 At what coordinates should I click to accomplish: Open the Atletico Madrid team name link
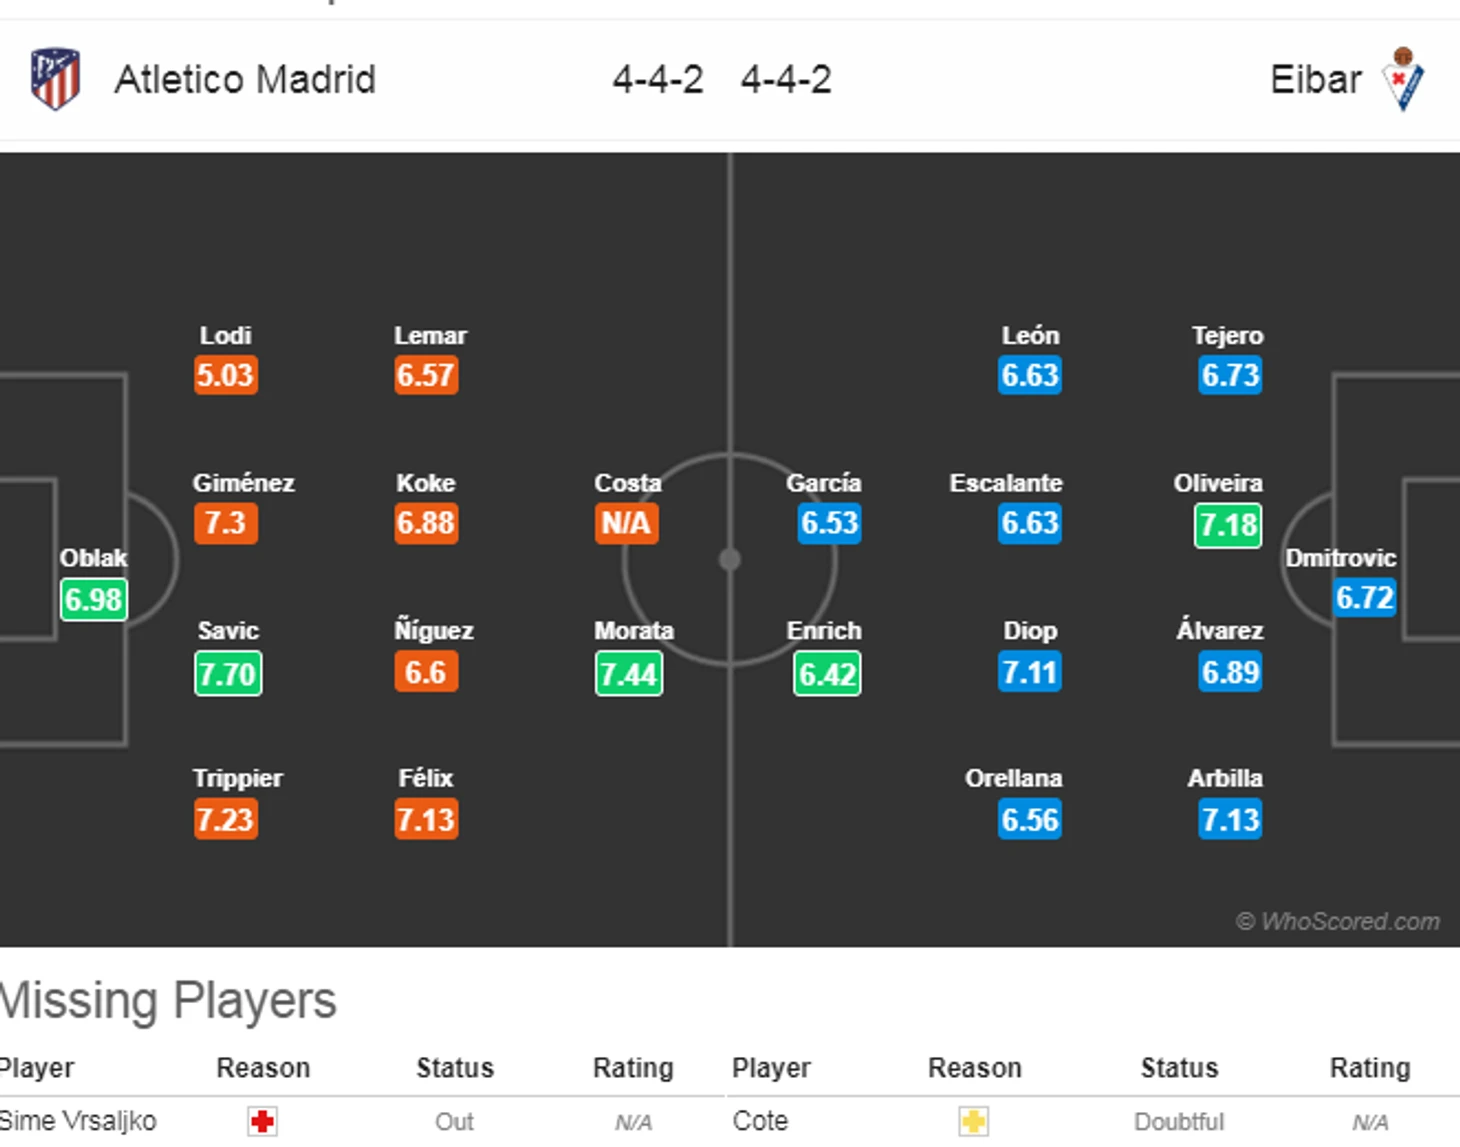click(245, 79)
